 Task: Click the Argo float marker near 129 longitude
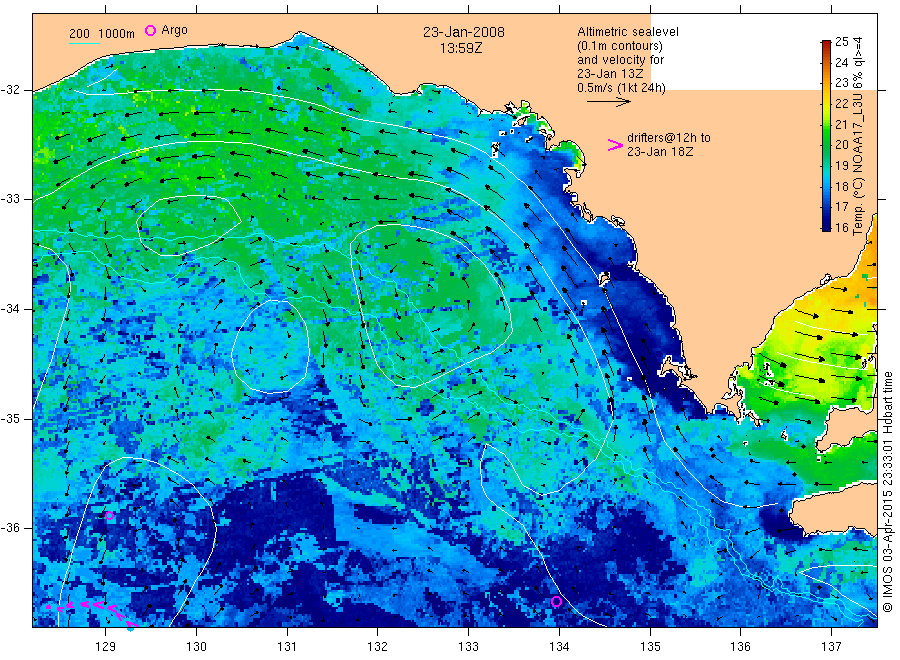pyautogui.click(x=110, y=515)
